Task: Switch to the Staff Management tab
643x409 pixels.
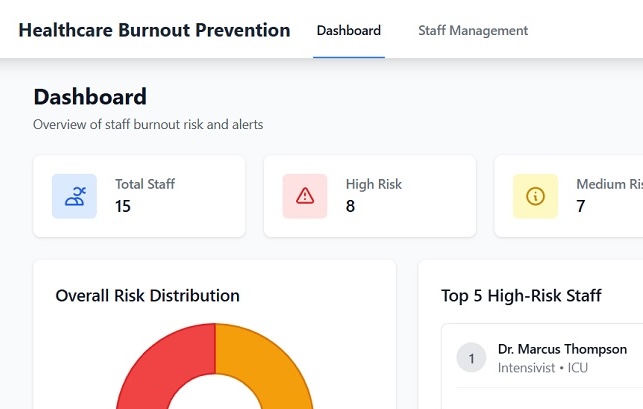Action: 472,30
